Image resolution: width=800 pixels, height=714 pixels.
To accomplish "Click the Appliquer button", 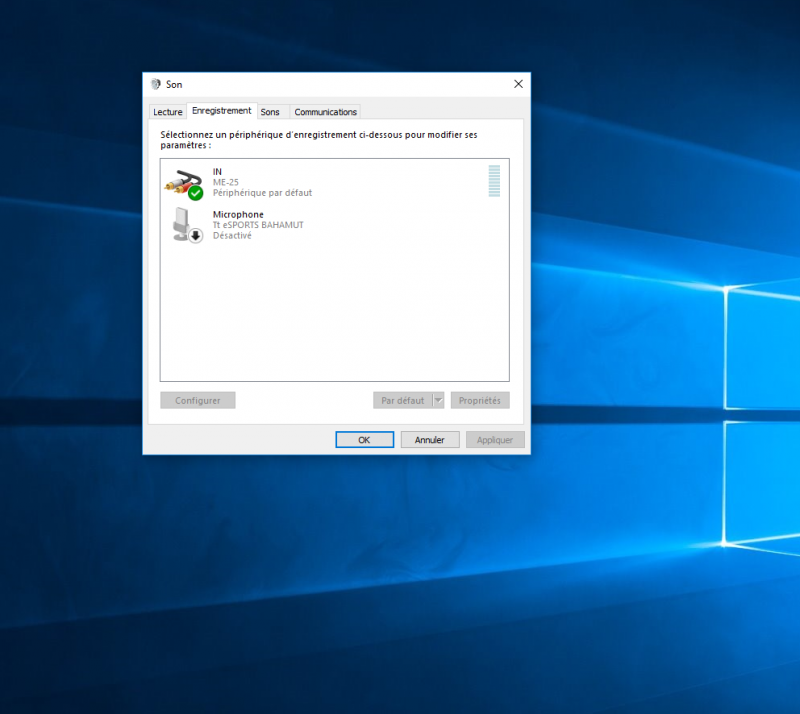I will pos(495,440).
